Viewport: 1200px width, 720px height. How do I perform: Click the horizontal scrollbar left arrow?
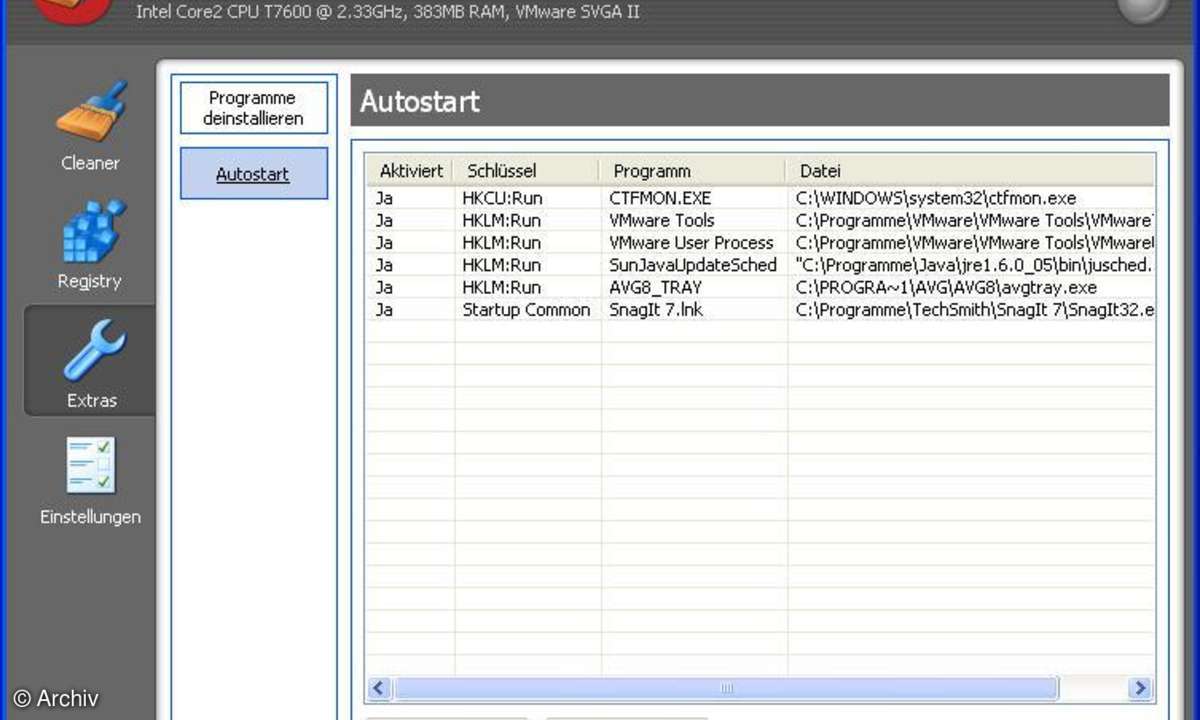[x=379, y=688]
